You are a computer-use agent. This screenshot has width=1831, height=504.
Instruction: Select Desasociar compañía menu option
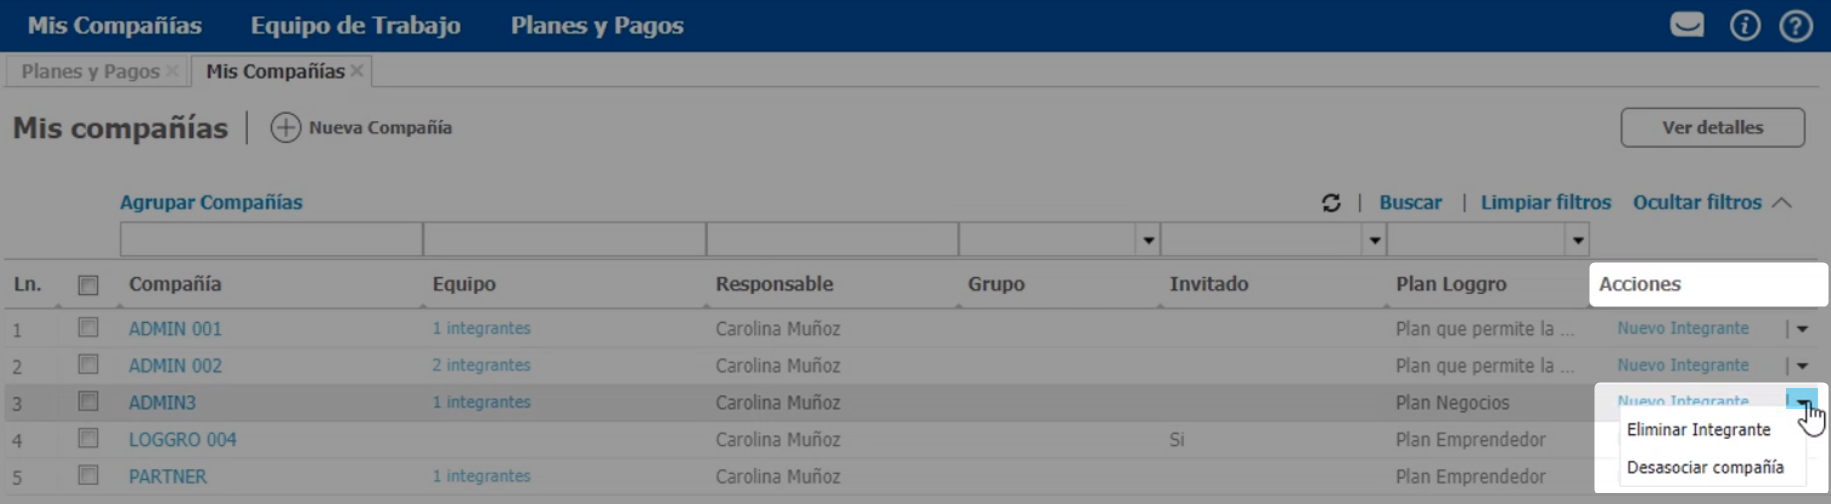pos(1705,467)
